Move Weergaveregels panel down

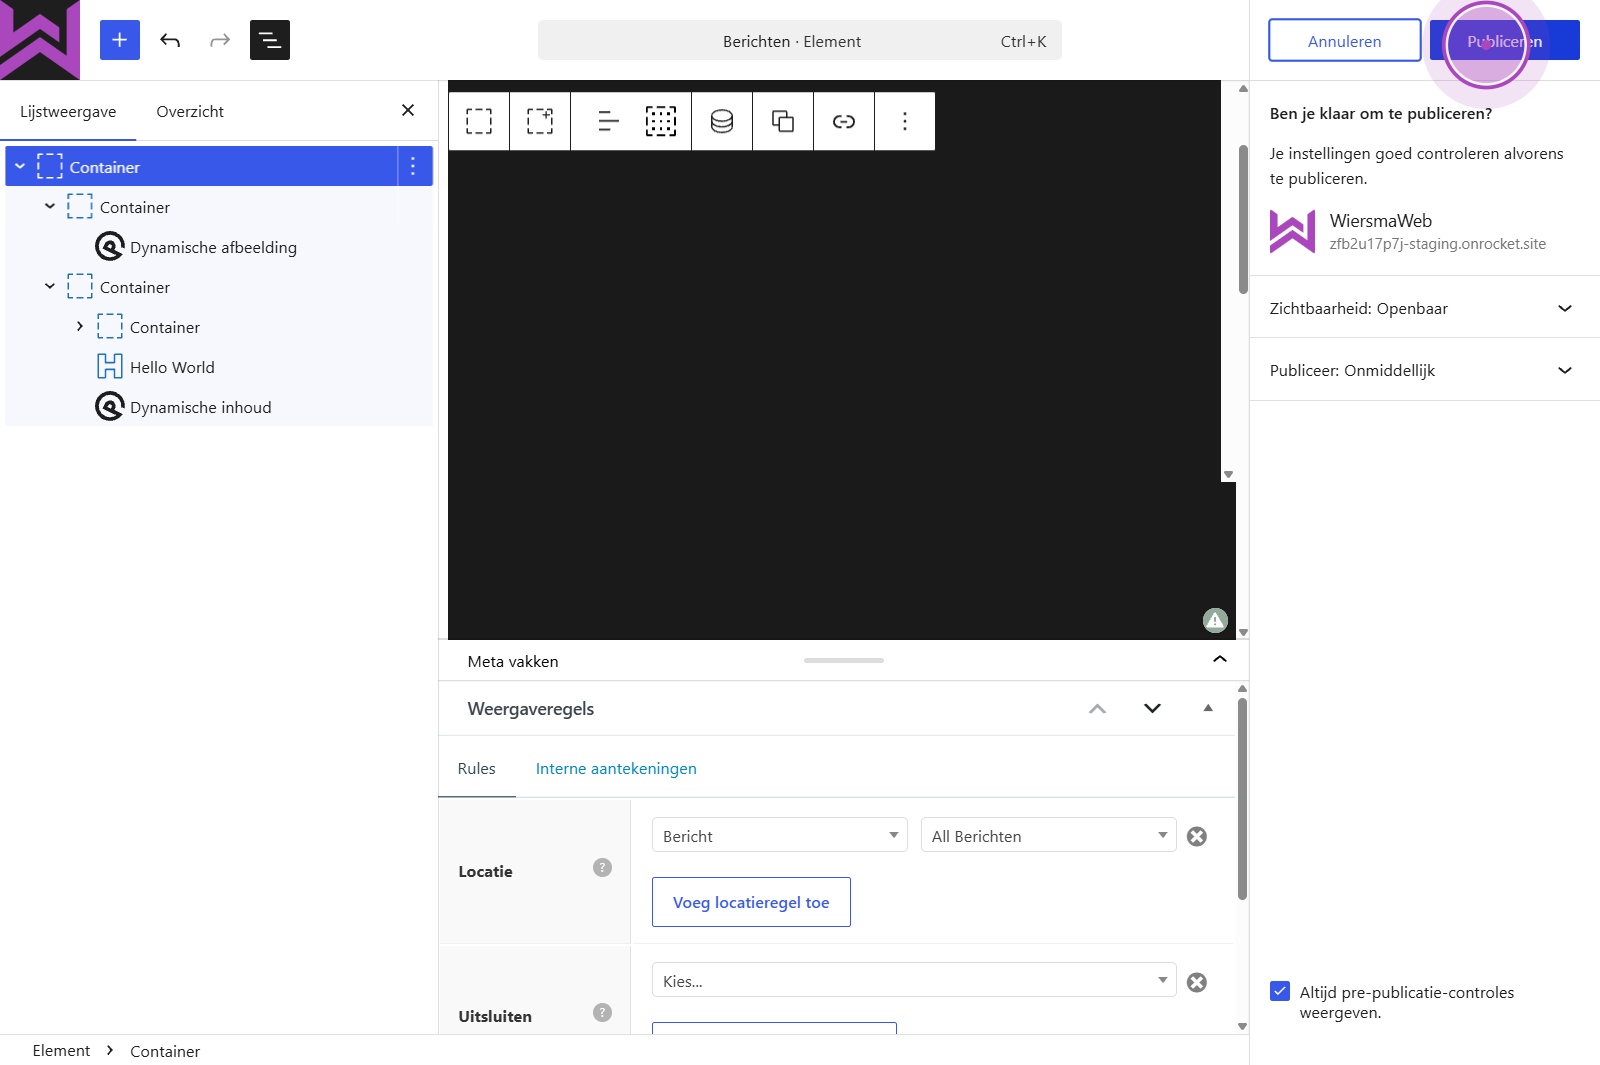click(1152, 708)
